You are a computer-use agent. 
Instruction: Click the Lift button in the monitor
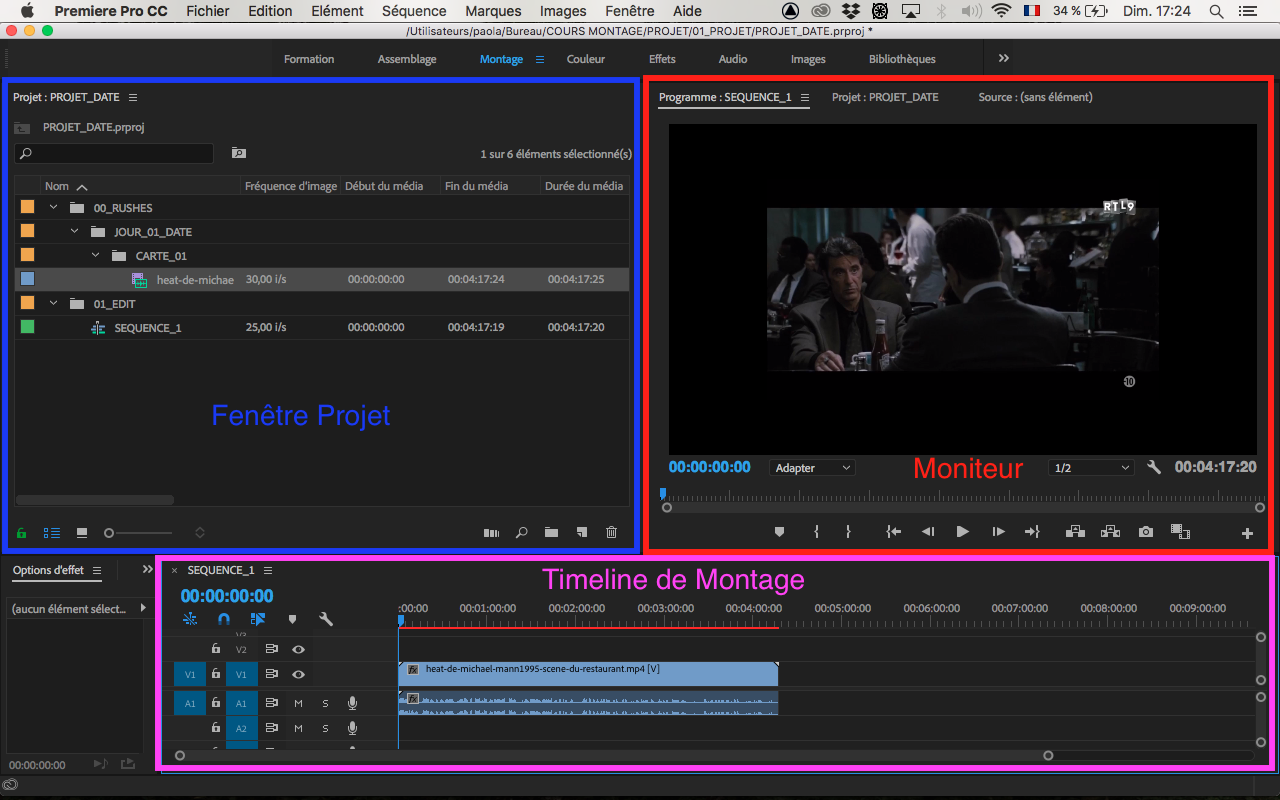(1076, 532)
